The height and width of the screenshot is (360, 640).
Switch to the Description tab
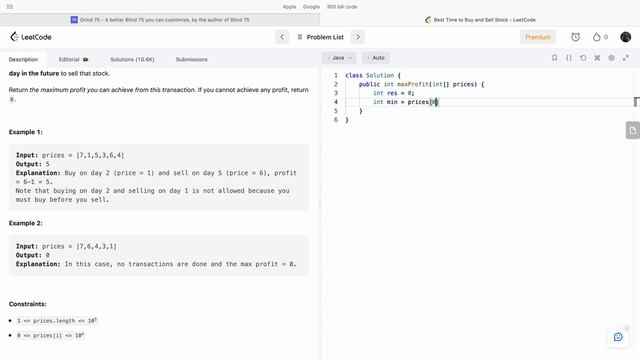click(x=23, y=60)
